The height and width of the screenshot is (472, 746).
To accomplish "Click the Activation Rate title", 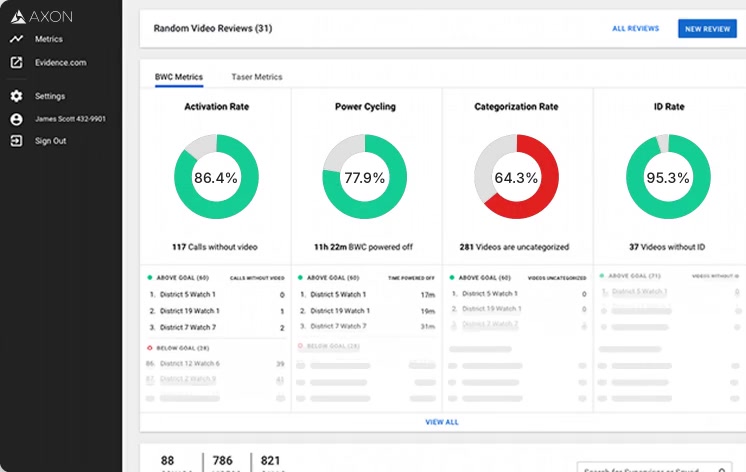I will [216, 107].
